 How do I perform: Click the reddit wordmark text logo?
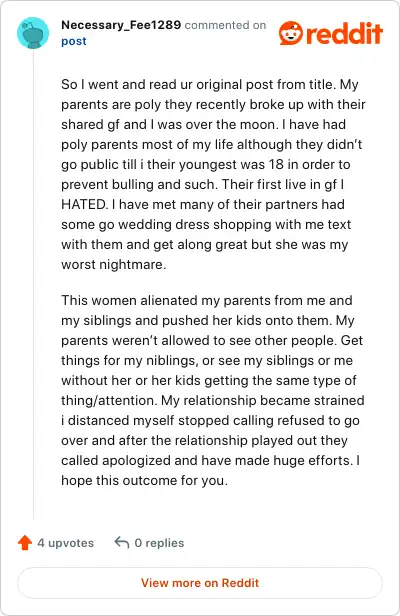click(344, 33)
